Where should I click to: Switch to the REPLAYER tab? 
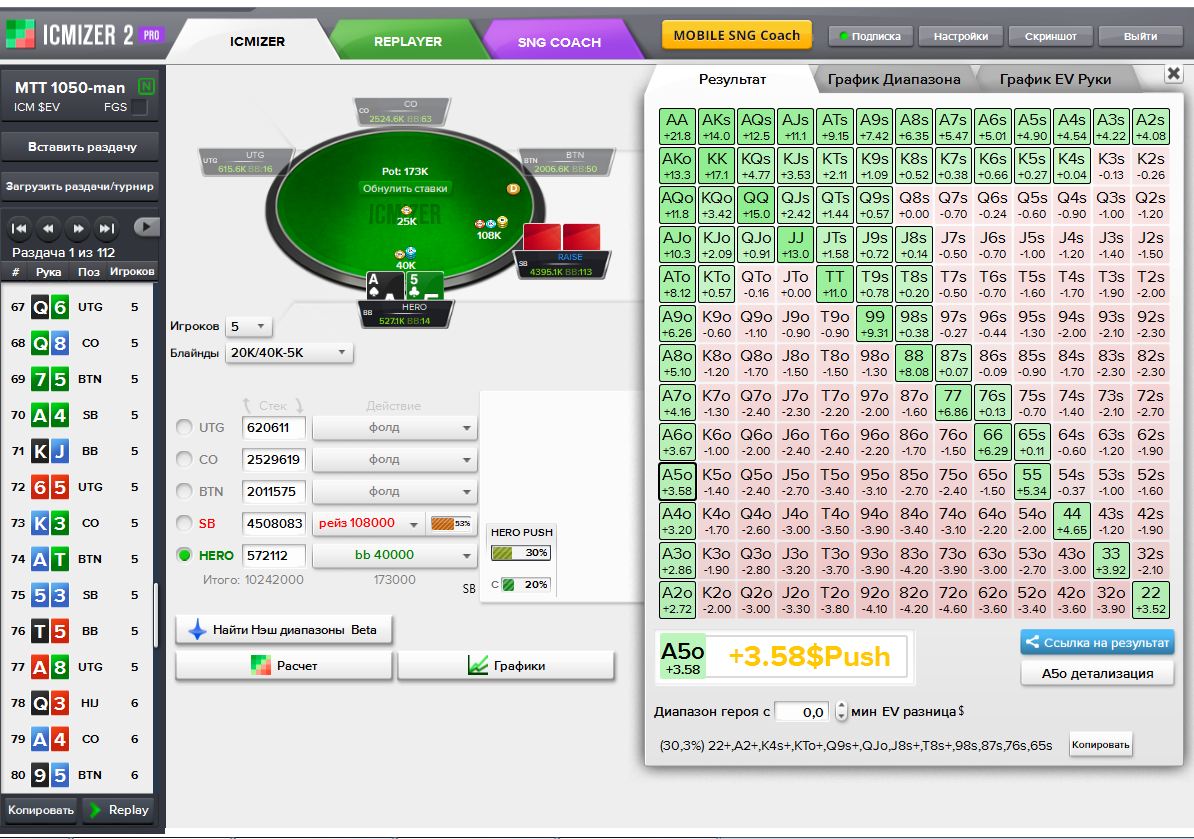[407, 41]
